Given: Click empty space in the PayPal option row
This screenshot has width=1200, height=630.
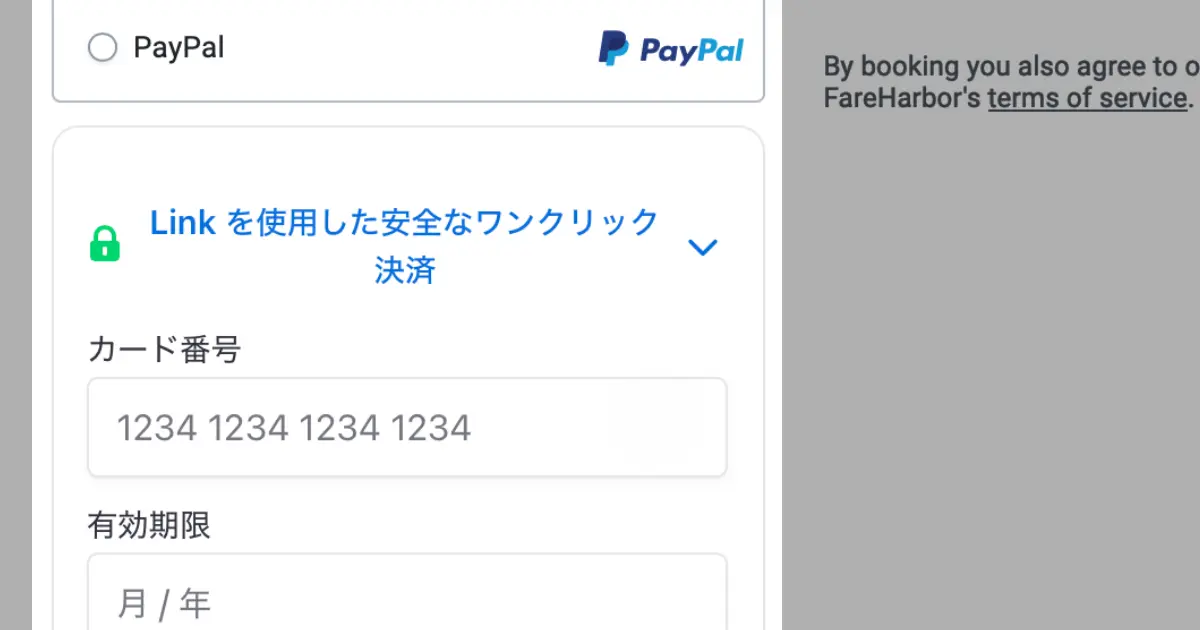Looking at the screenshot, I should [x=410, y=48].
